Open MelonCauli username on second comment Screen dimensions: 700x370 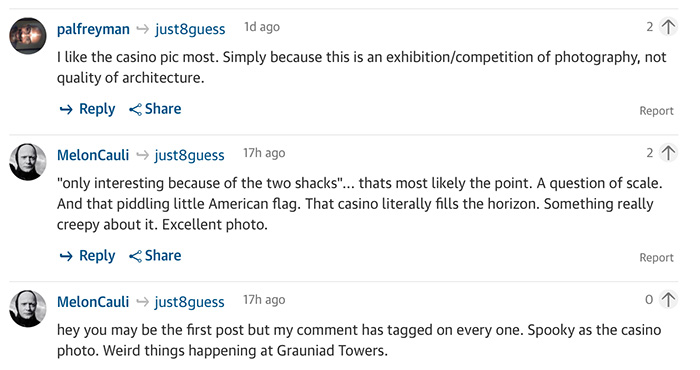tap(93, 155)
